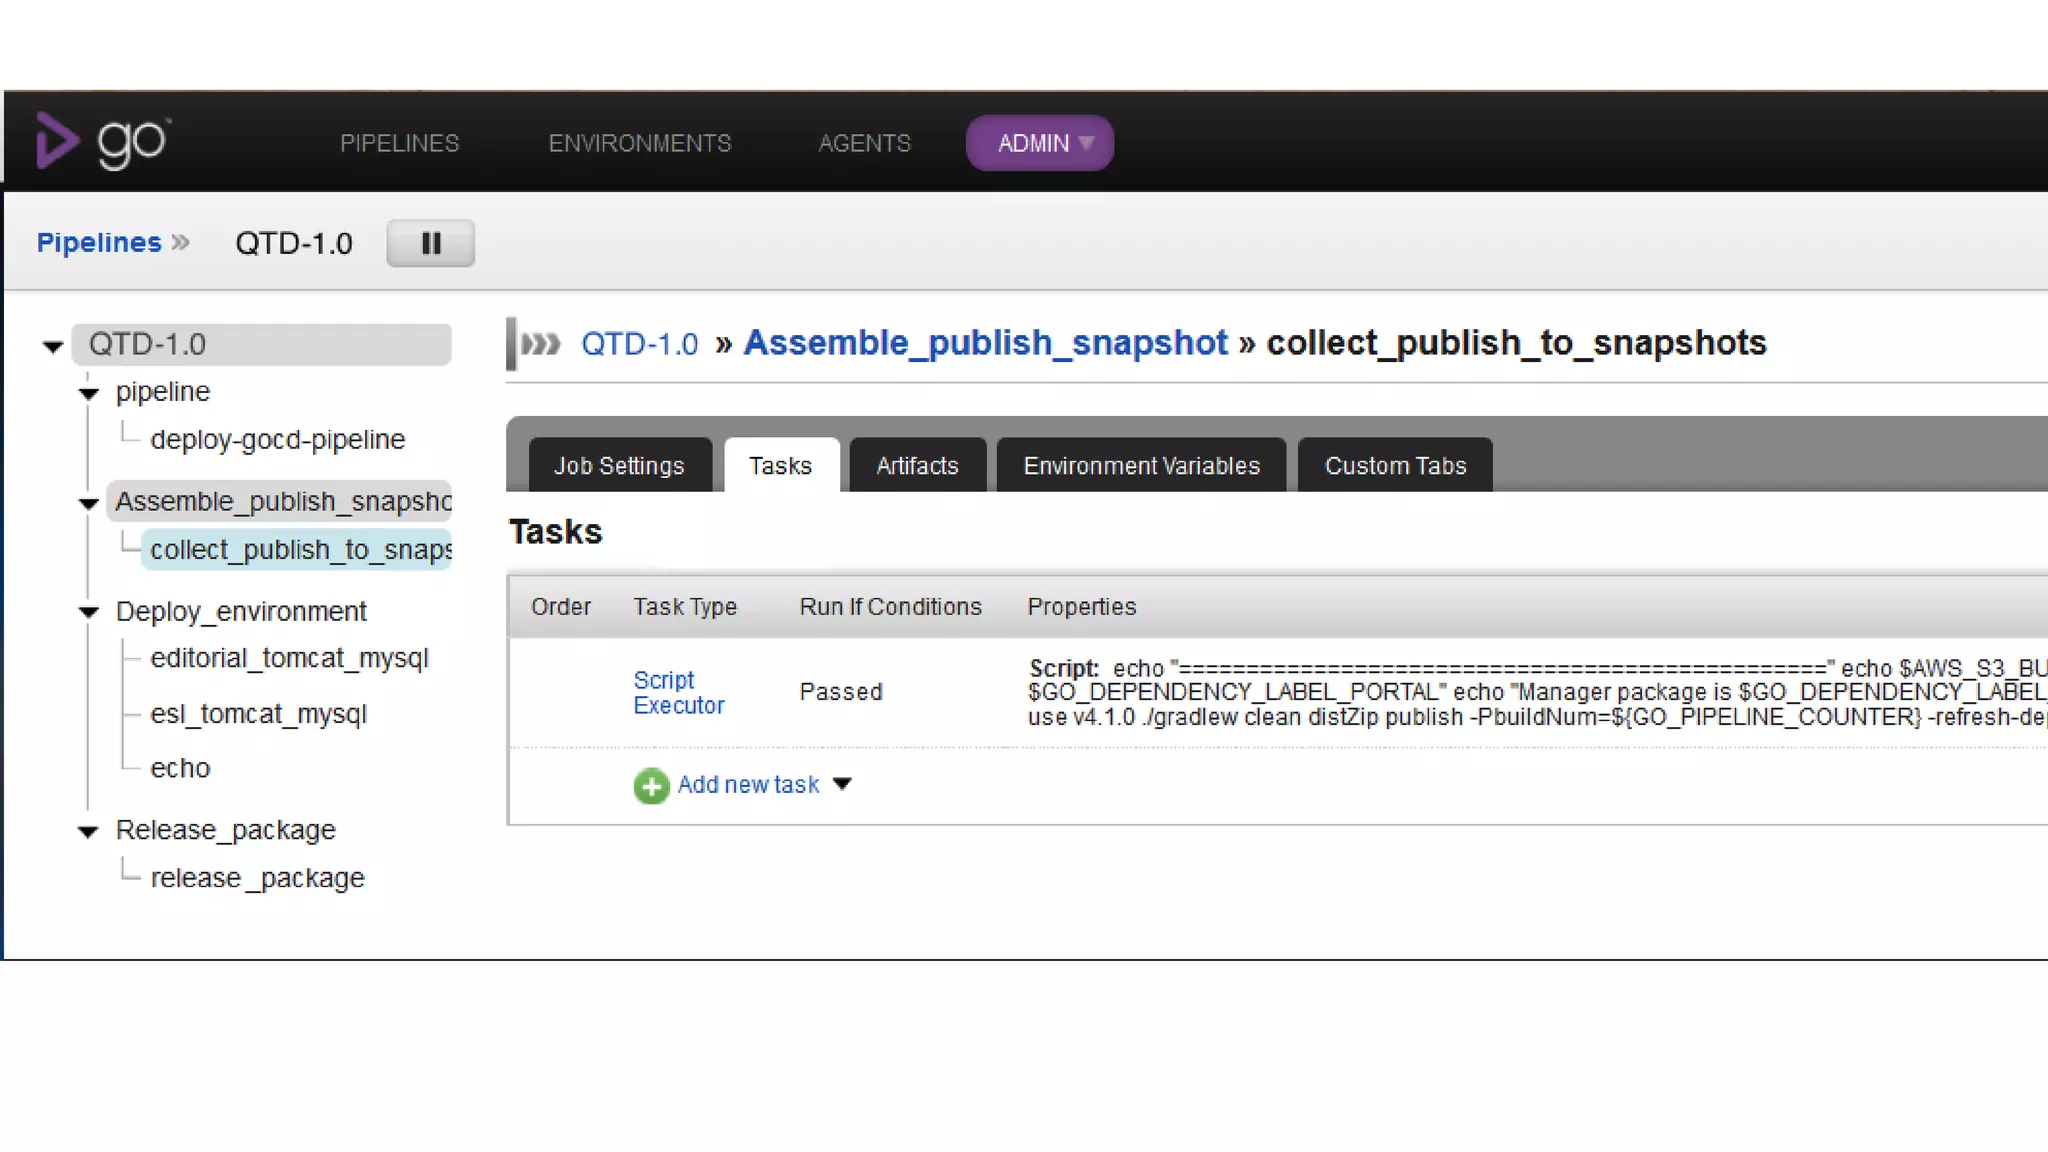Switch to the Custom Tabs tab
Image resolution: width=2048 pixels, height=1152 pixels.
1395,466
